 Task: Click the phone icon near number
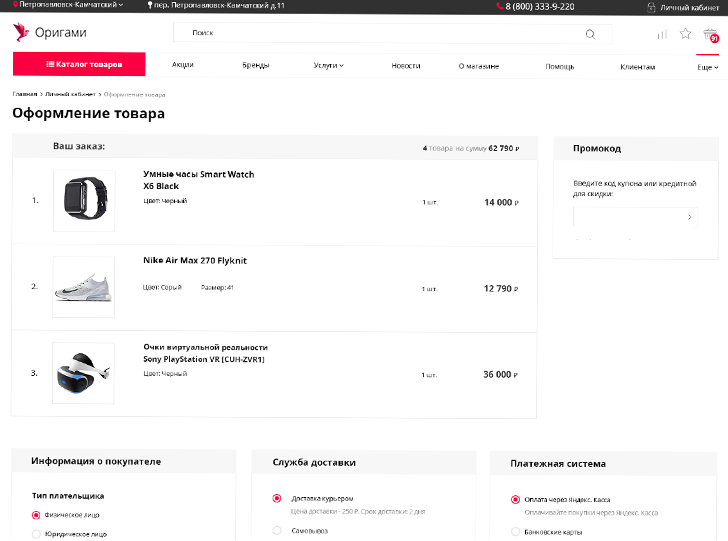(500, 6)
